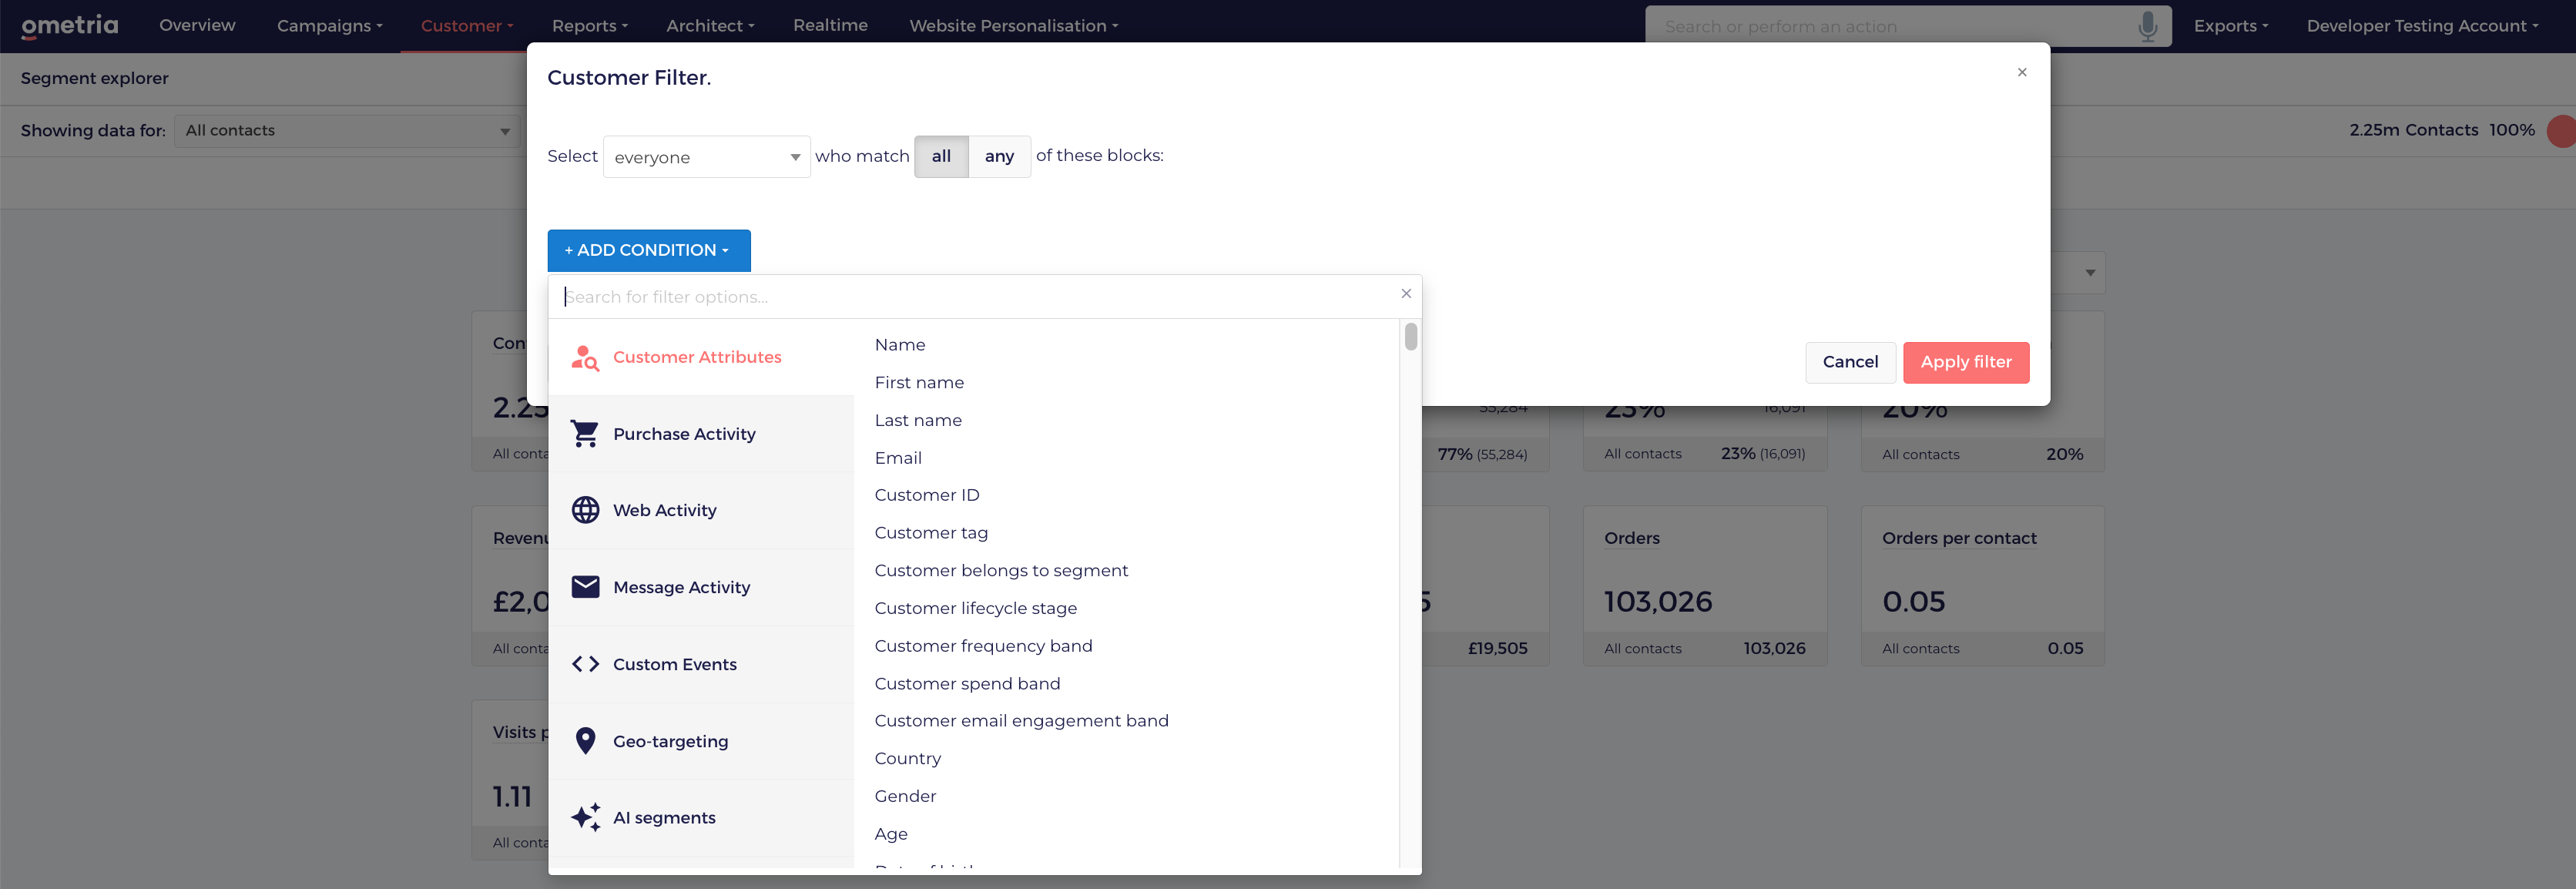Click the Web Activity globe icon

[585, 510]
